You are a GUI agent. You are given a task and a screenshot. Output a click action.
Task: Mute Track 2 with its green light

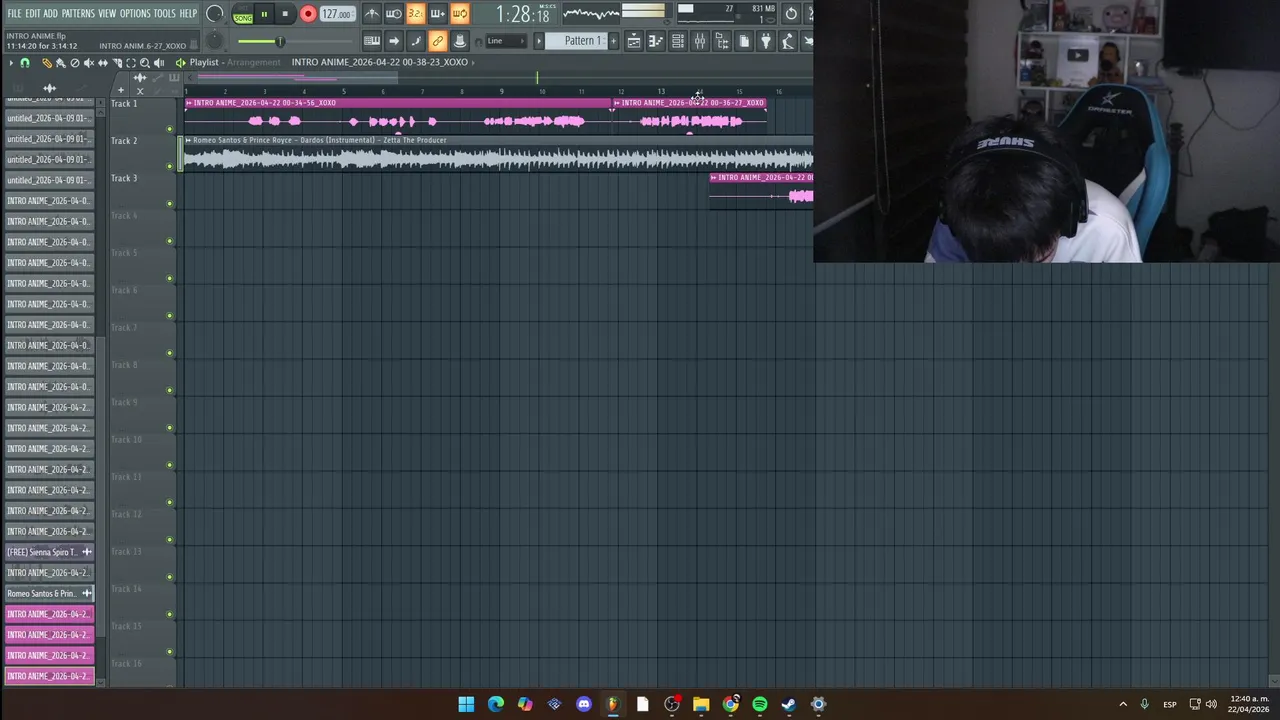(x=170, y=166)
